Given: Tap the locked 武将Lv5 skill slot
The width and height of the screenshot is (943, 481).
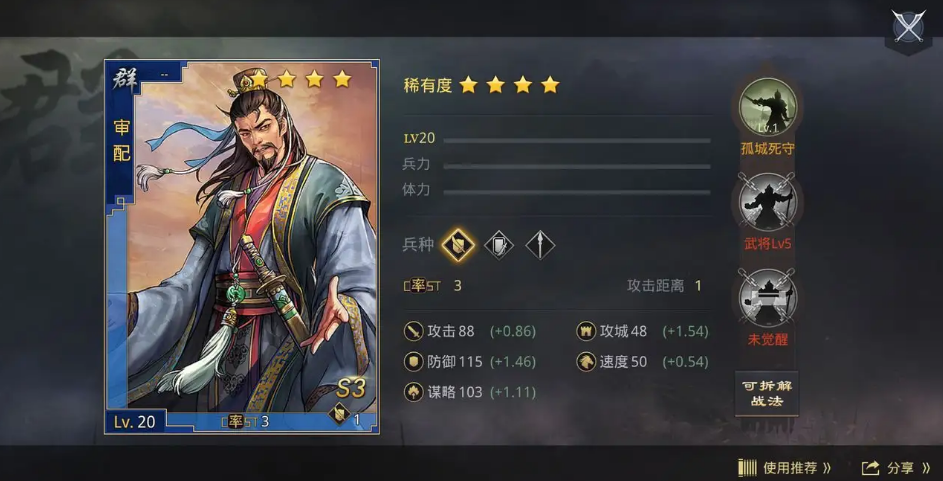Looking at the screenshot, I should [x=767, y=202].
